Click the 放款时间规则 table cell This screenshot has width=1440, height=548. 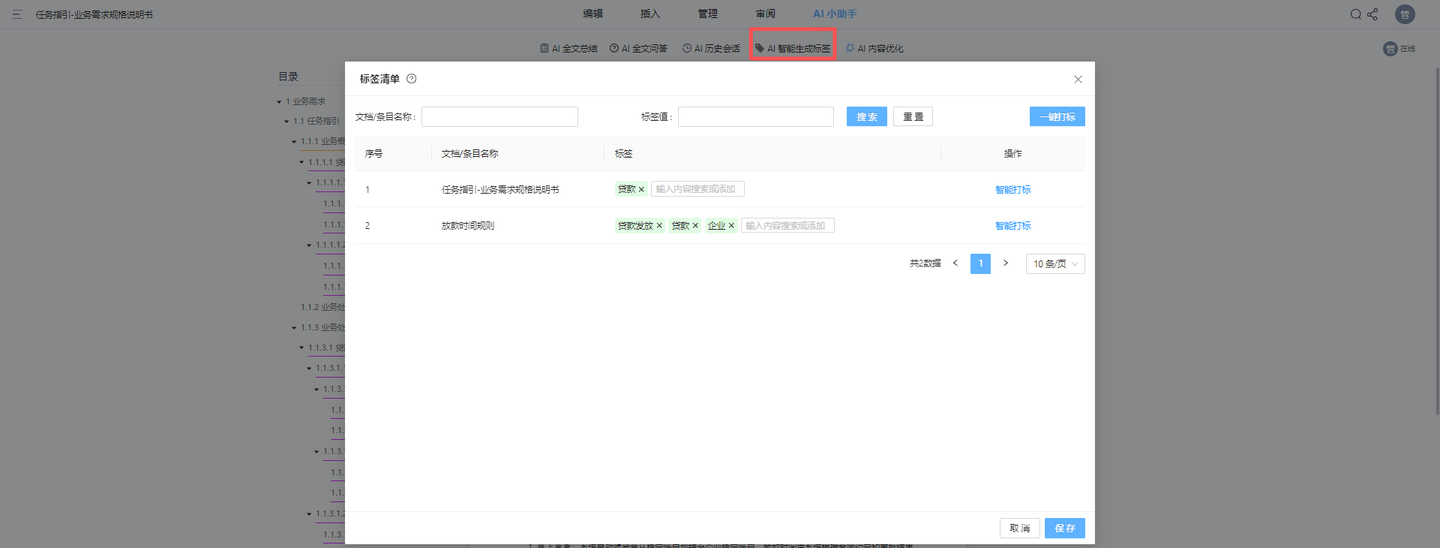468,226
